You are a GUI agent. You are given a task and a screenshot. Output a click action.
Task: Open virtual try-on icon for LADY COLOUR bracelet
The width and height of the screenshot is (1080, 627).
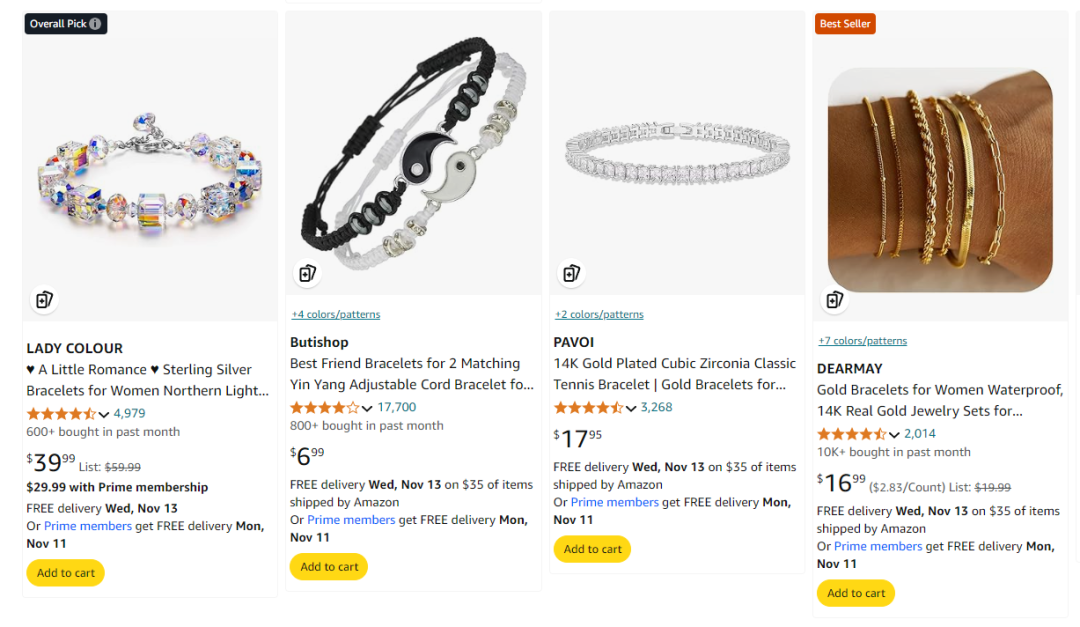coord(43,299)
